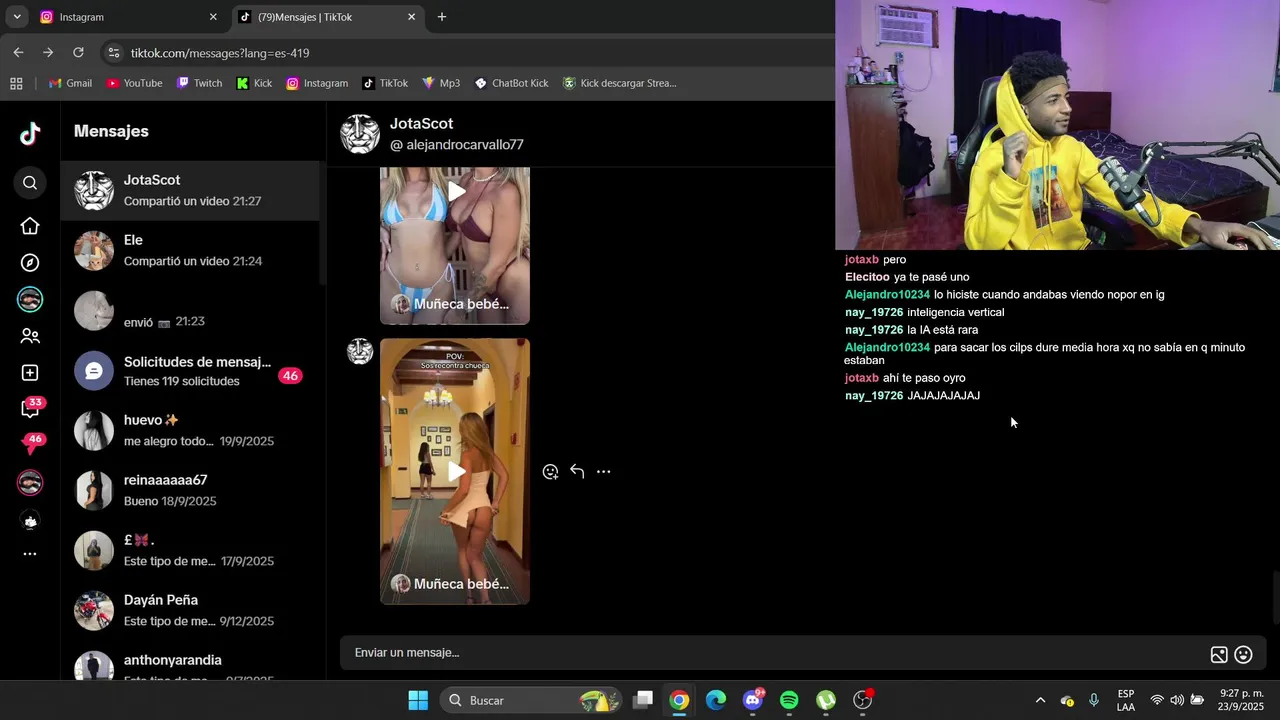Open Microsoft Edge from taskbar
This screenshot has width=1280, height=720.
[716, 700]
